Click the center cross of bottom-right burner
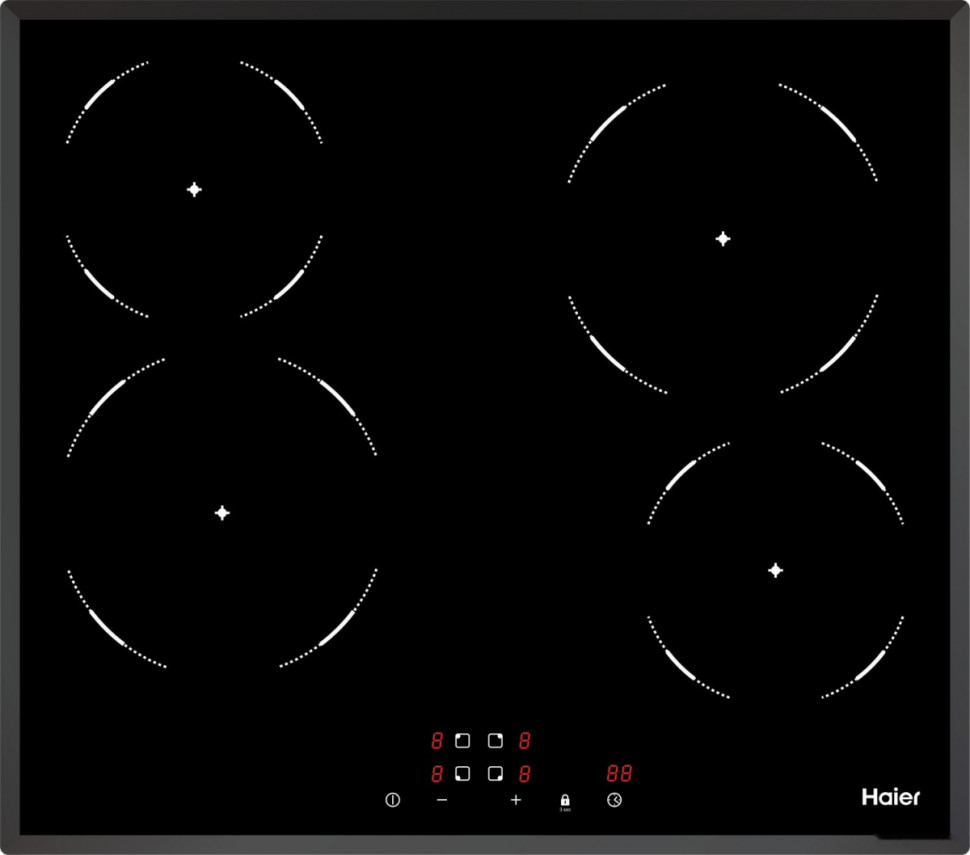Screen dimensions: 970x855 tap(775, 569)
